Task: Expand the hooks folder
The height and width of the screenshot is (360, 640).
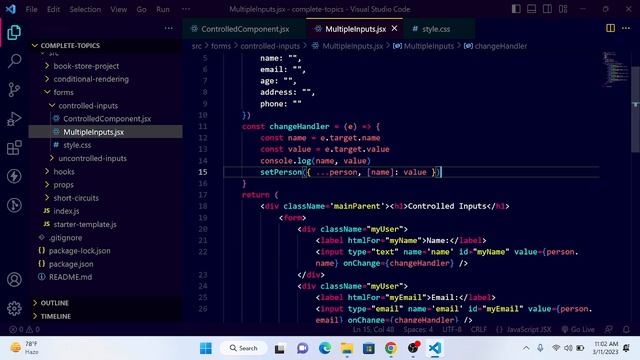Action: [105, 171]
